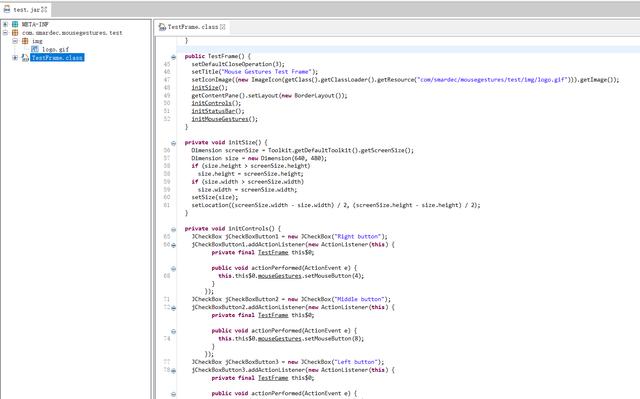640x399 pixels.
Task: Click the META-INF folder icon
Action: pos(15,24)
